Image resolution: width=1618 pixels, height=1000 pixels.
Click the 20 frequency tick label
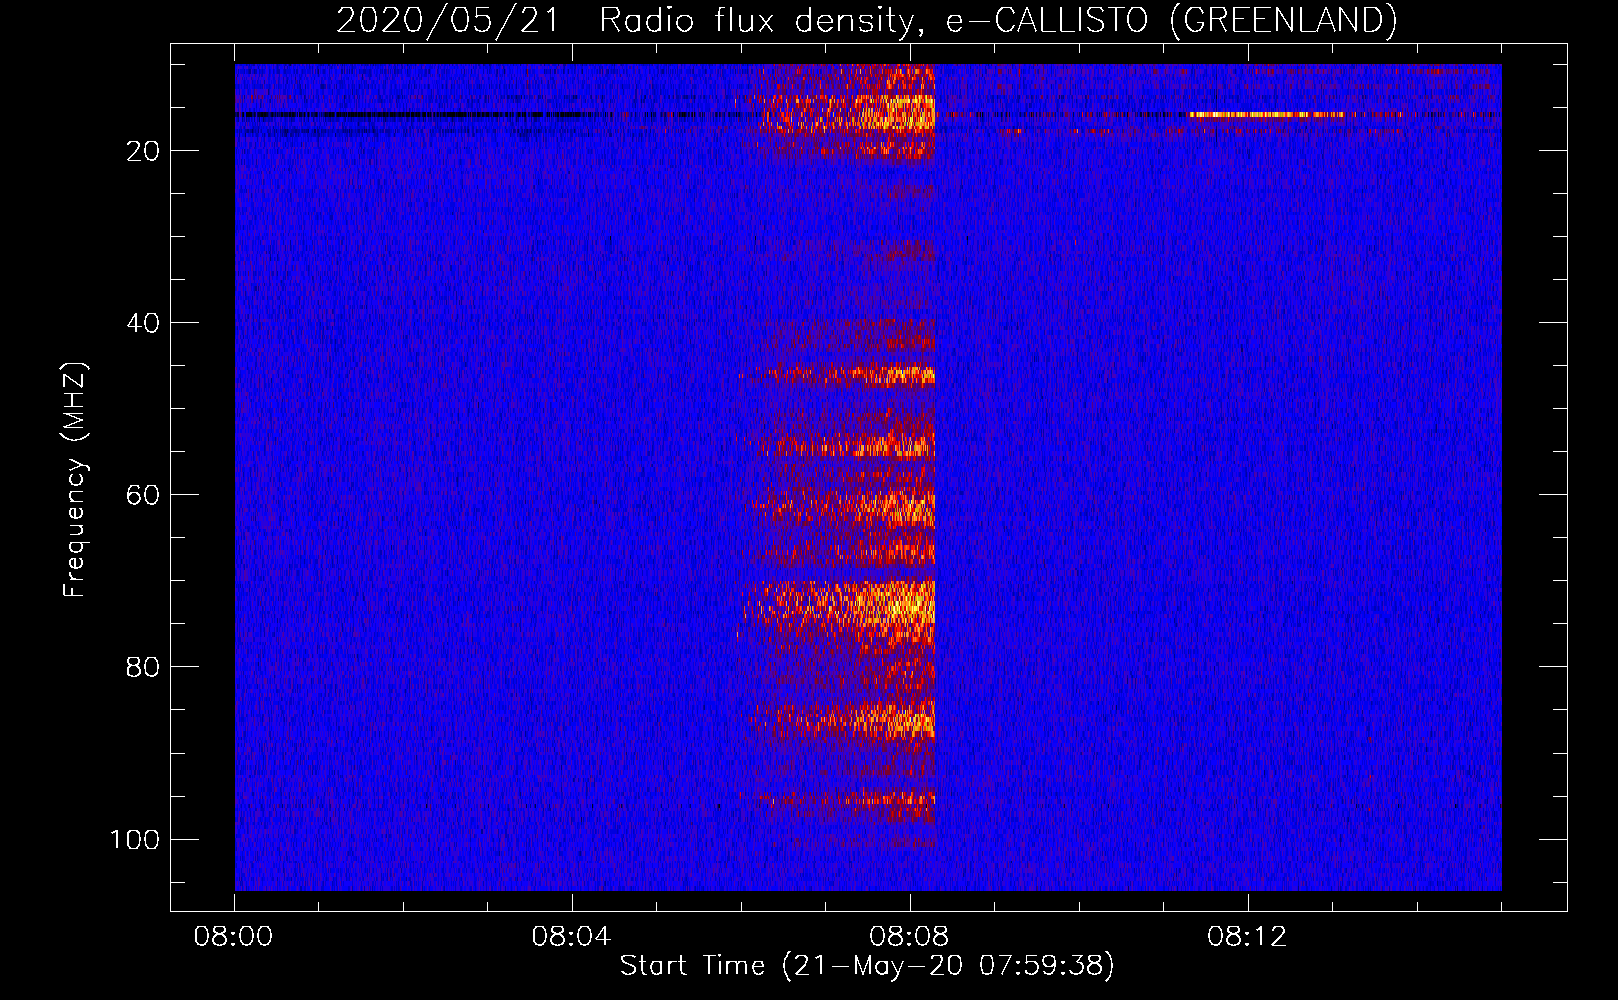(x=143, y=151)
